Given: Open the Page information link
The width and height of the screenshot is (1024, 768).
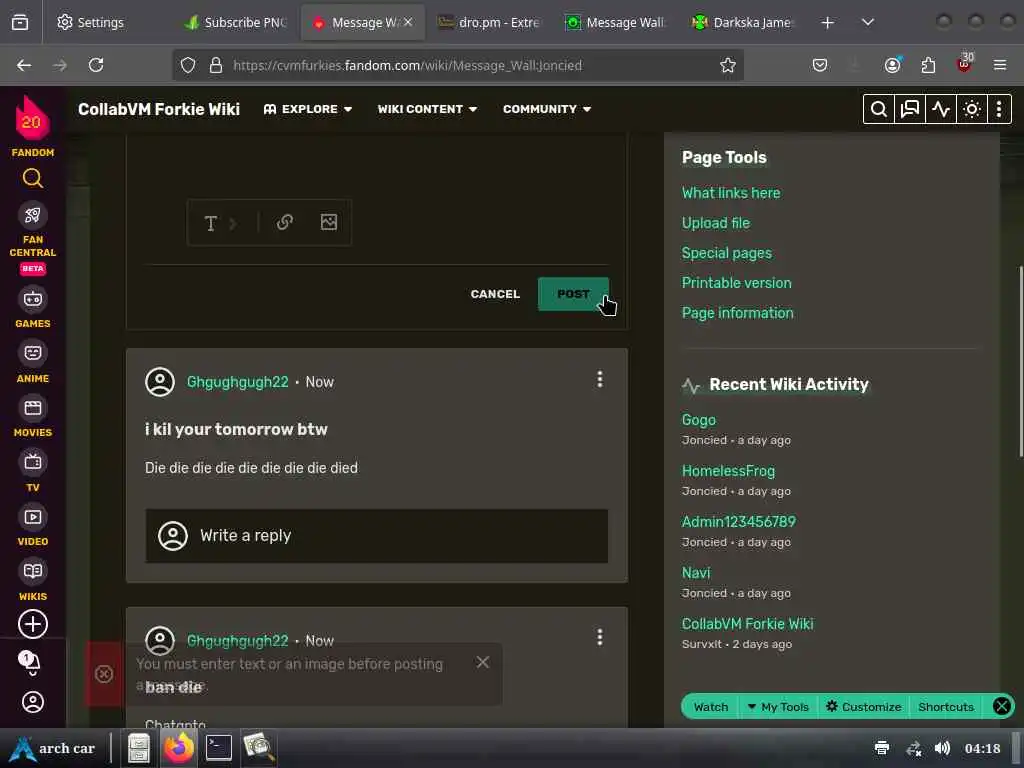Looking at the screenshot, I should pos(737,313).
